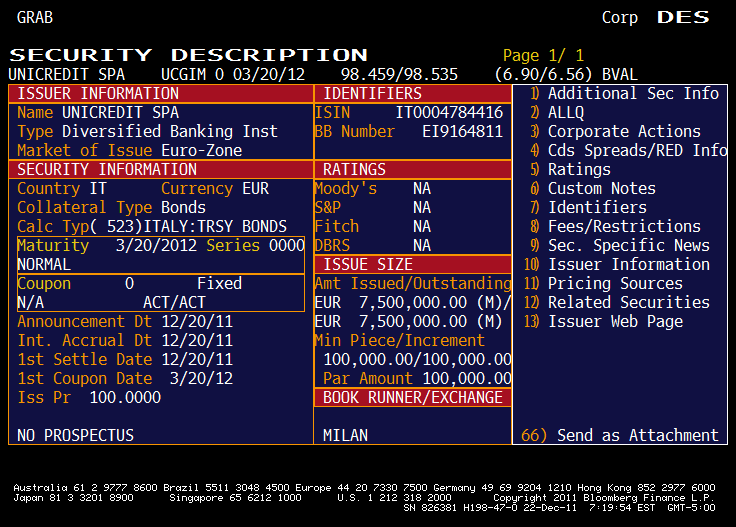Click the 1st Coupon Date 3/20/12
Screen dimensions: 736x527
201,379
